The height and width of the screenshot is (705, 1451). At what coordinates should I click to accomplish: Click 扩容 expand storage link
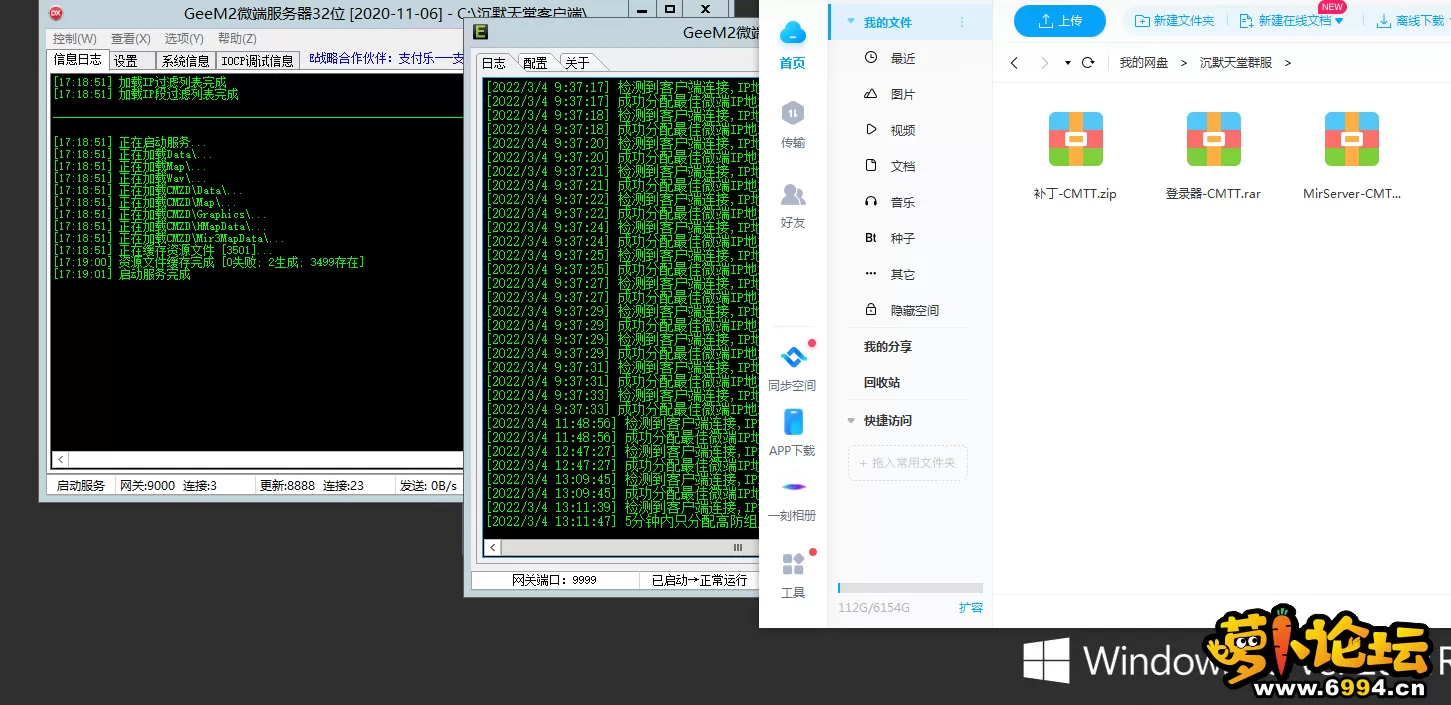(x=970, y=607)
